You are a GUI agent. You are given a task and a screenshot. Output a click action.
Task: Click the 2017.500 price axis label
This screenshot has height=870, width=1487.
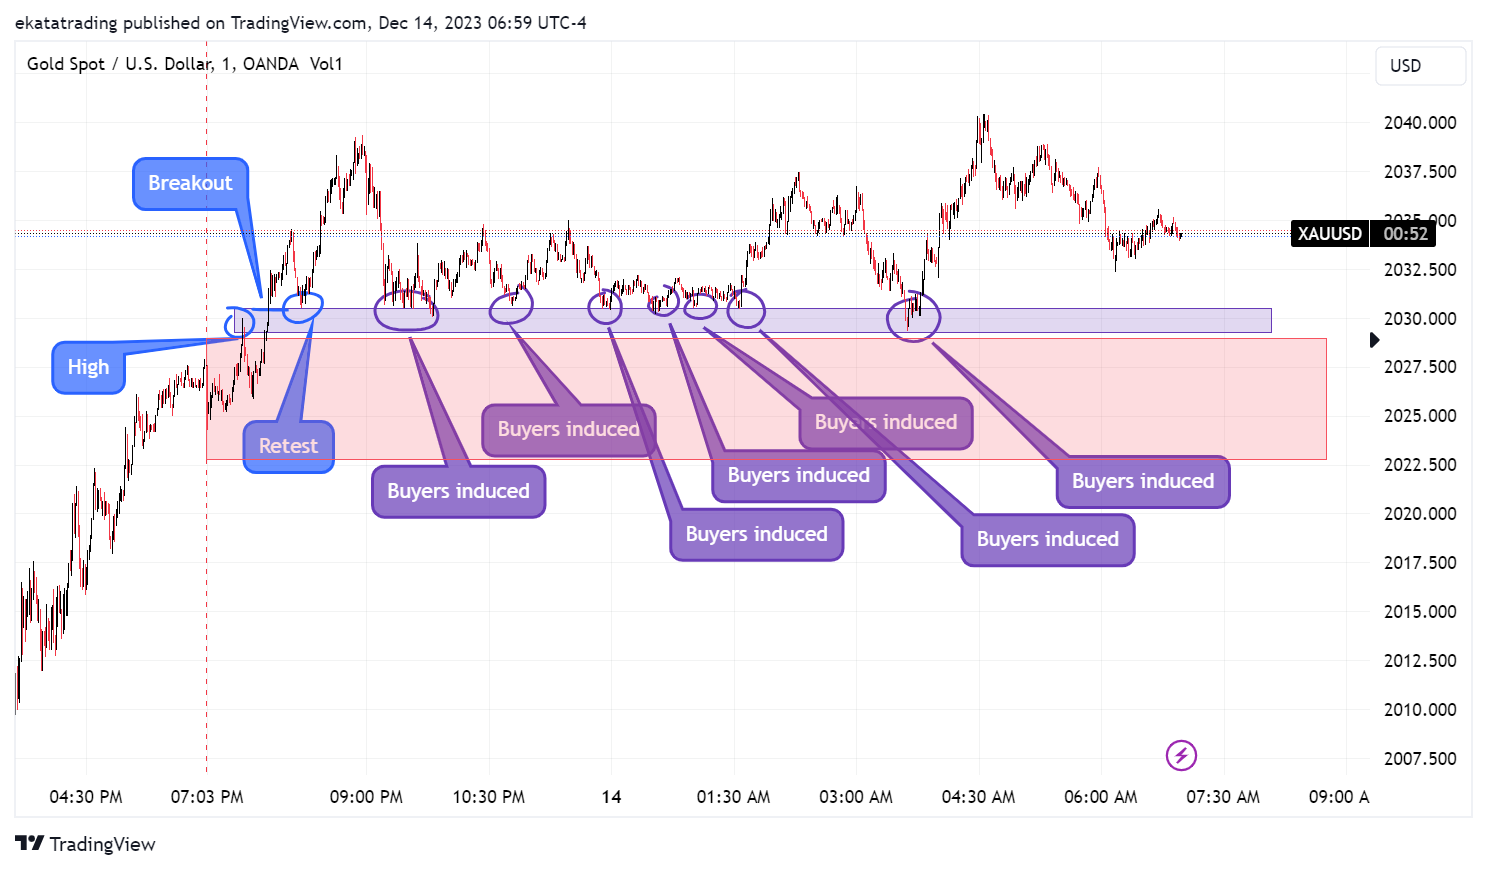tap(1420, 563)
